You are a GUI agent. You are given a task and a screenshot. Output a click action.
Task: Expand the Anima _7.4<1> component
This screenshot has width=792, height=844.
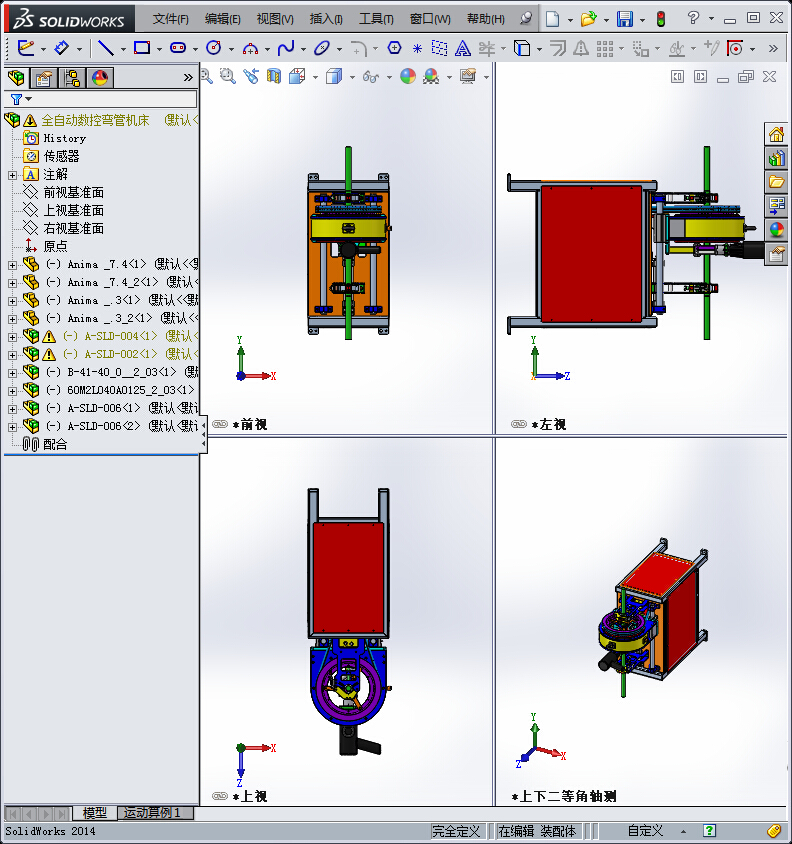[x=12, y=265]
